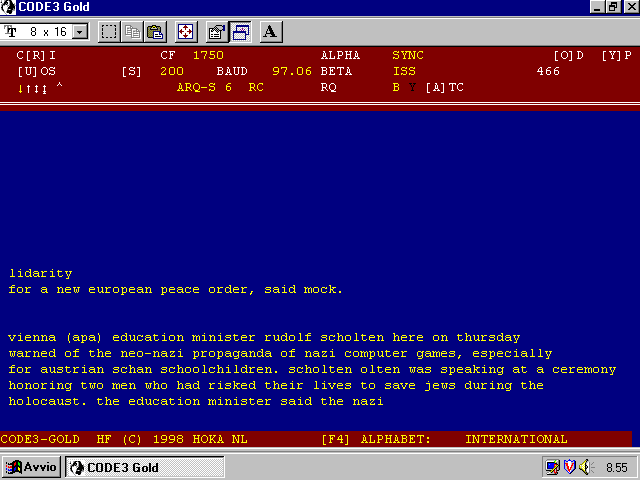Image resolution: width=640 pixels, height=480 pixels.
Task: Open Font settings with the A icon
Action: pos(270,32)
